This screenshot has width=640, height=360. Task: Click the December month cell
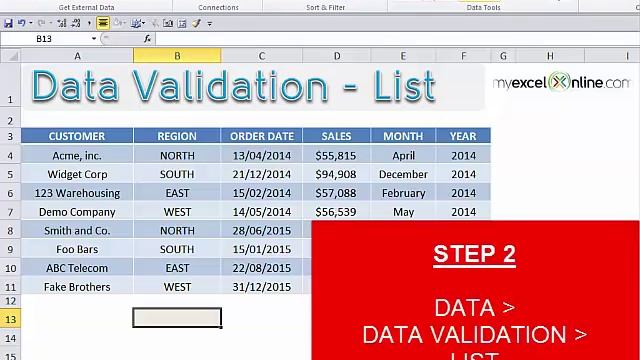coord(403,174)
